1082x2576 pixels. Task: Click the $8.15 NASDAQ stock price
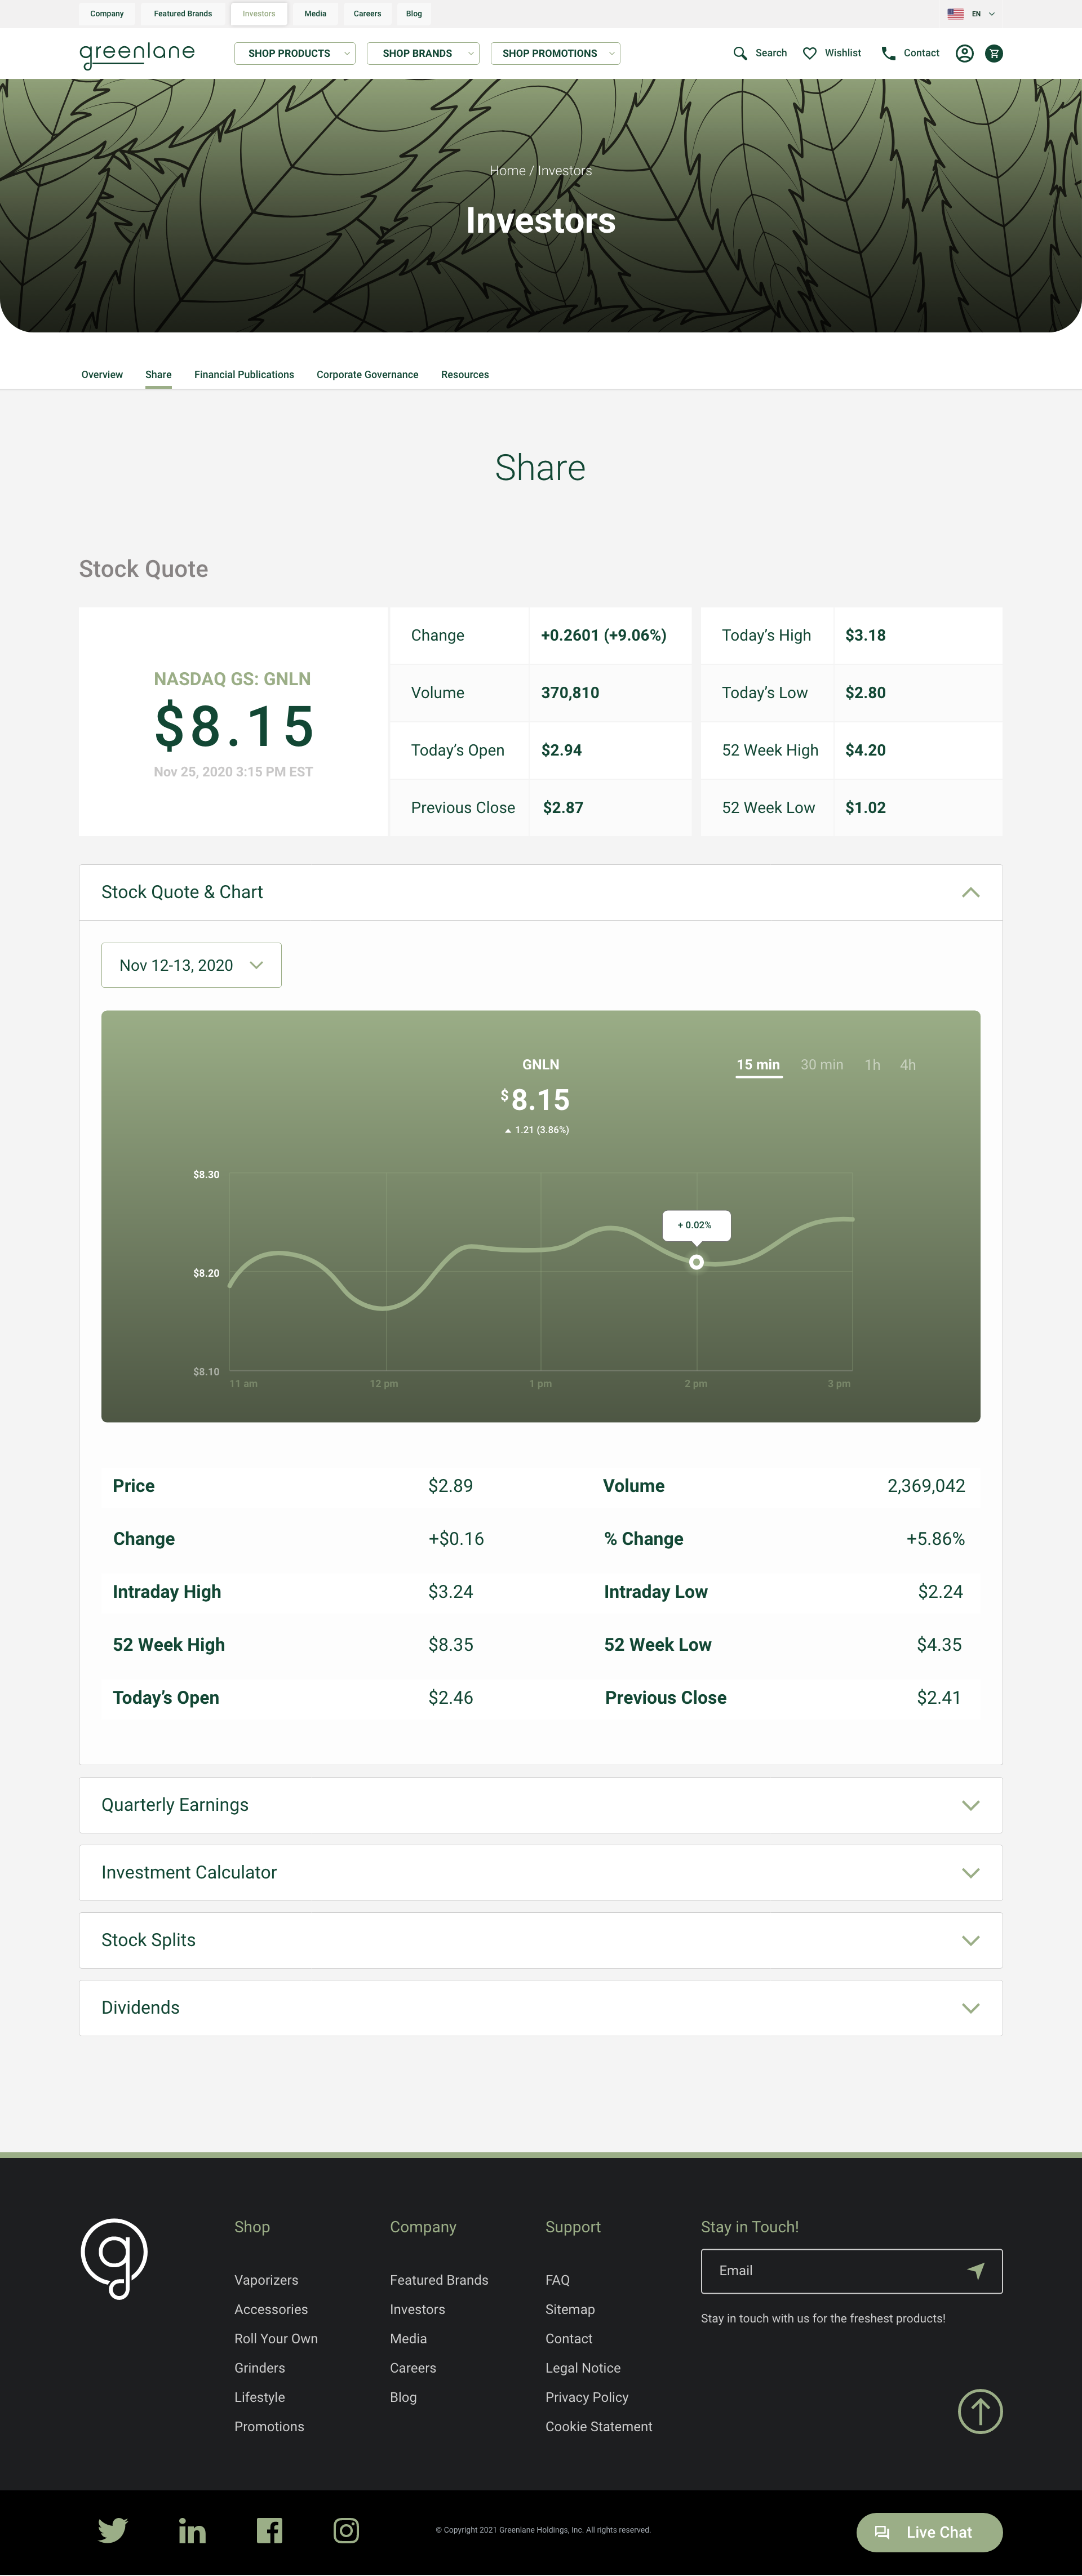click(x=234, y=726)
